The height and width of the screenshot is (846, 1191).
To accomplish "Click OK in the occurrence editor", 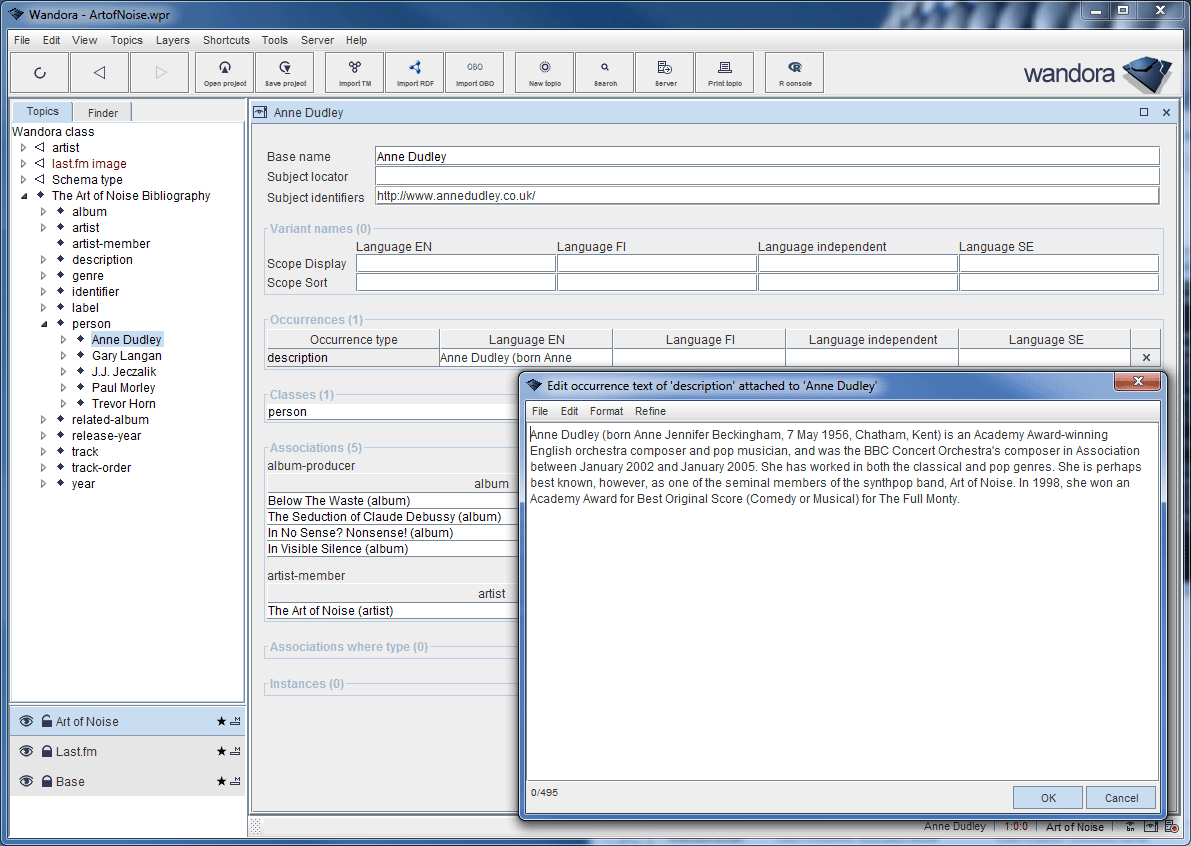I will tap(1047, 797).
